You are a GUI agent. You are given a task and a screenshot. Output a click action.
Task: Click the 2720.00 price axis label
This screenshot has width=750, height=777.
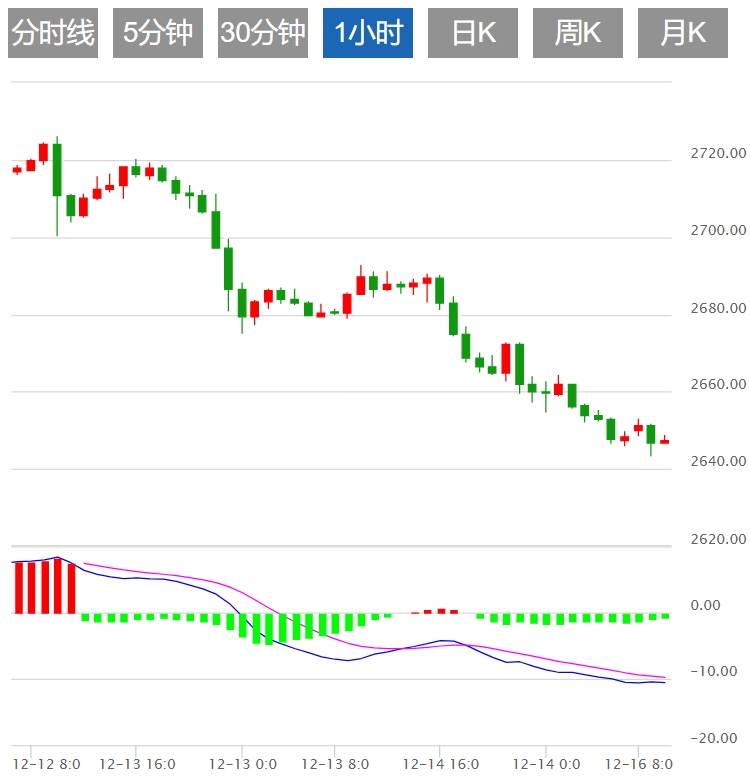[x=718, y=154]
